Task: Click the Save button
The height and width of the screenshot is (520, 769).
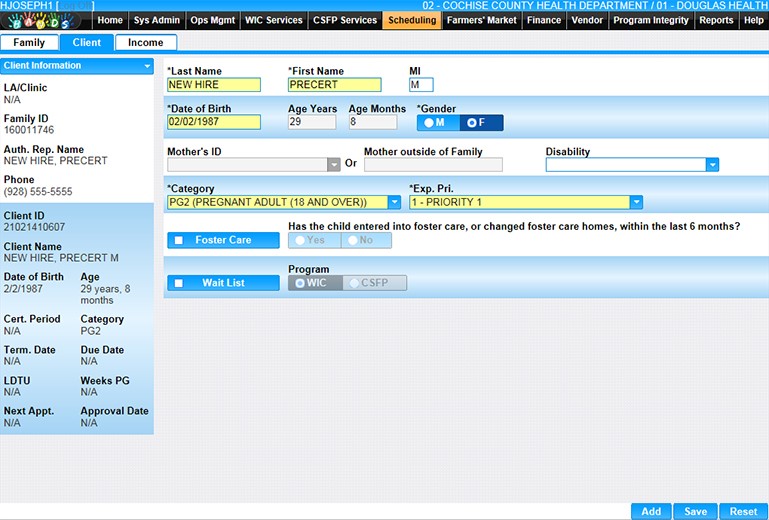Action: (695, 511)
